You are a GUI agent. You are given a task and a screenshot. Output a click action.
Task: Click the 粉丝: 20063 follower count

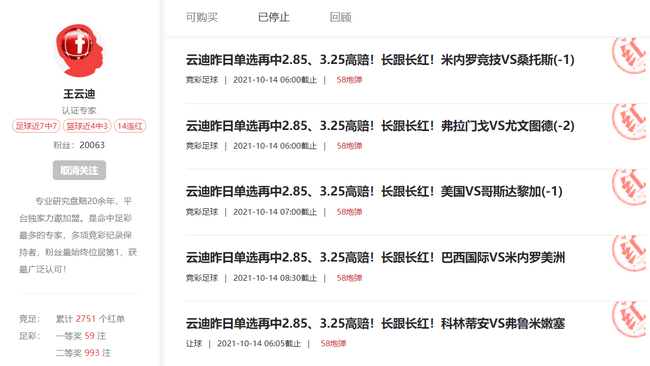(x=79, y=145)
